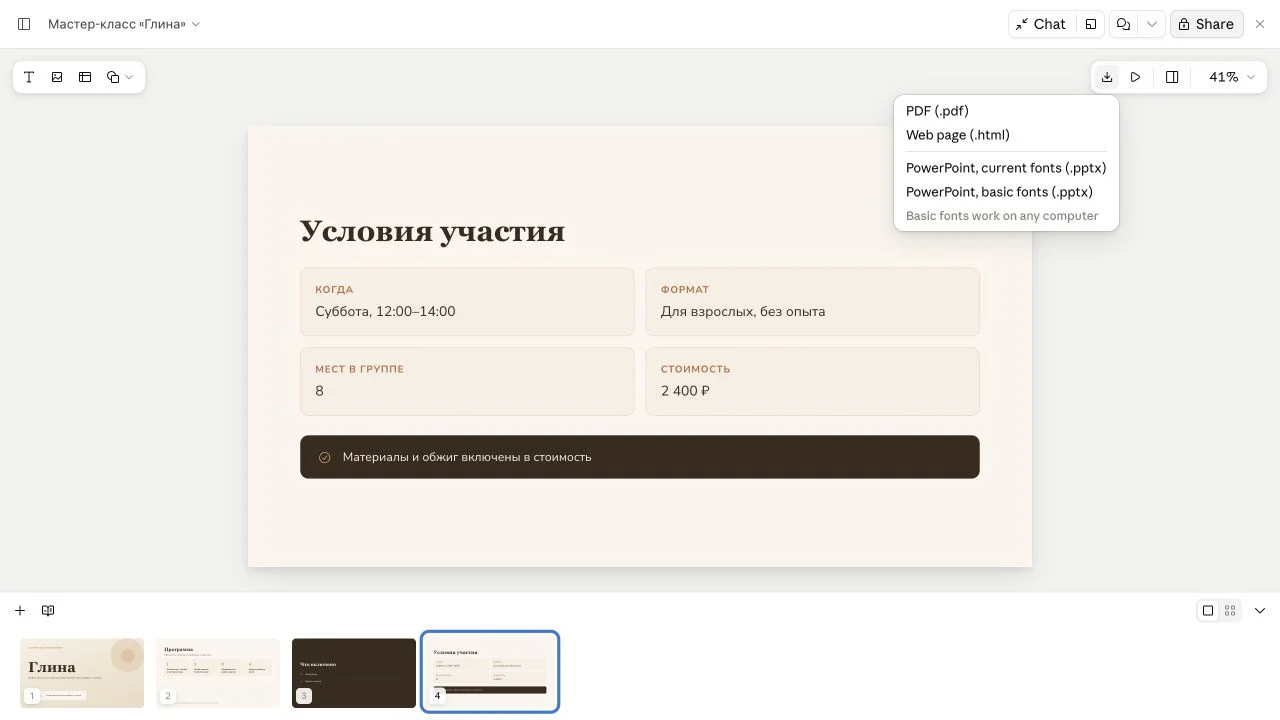This screenshot has width=1280, height=720.
Task: Insert an image with the image tool
Action: point(57,77)
